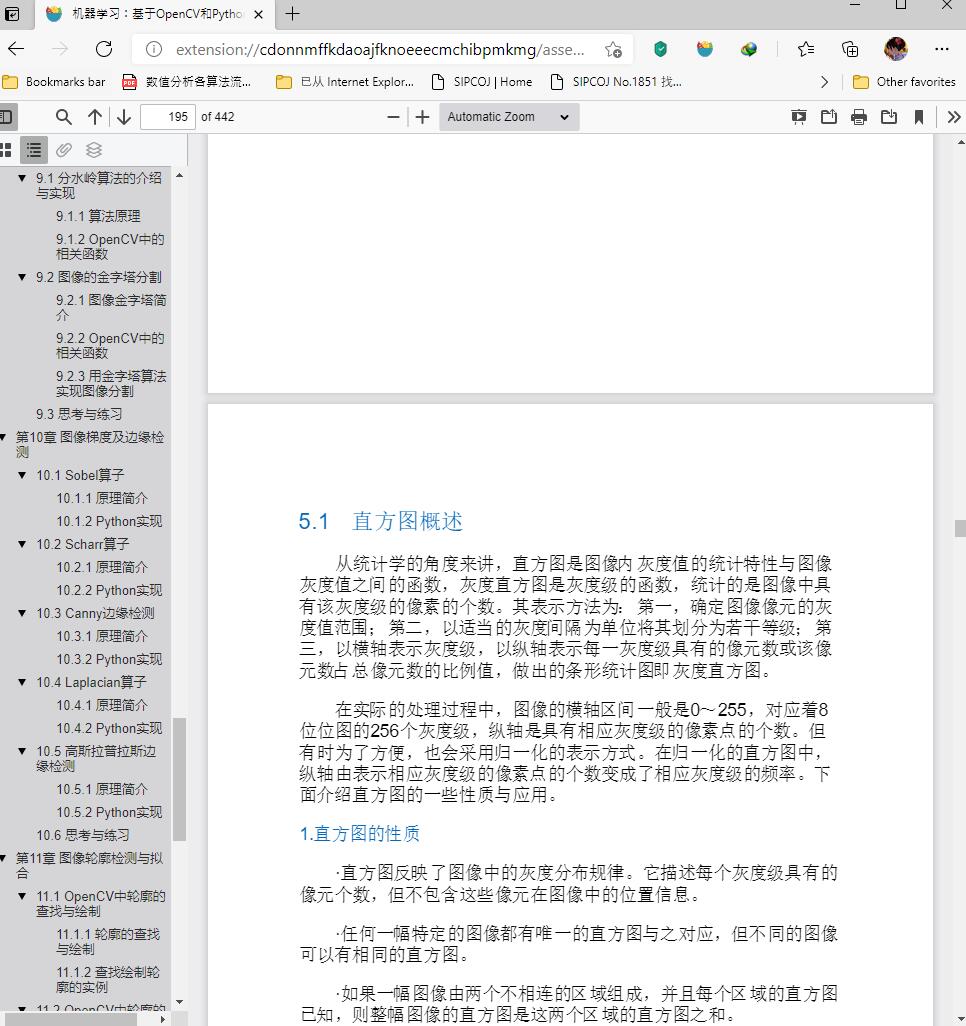Image resolution: width=966 pixels, height=1026 pixels.
Task: Jump to outline item 10.1.2 Python实现
Action: click(x=109, y=522)
